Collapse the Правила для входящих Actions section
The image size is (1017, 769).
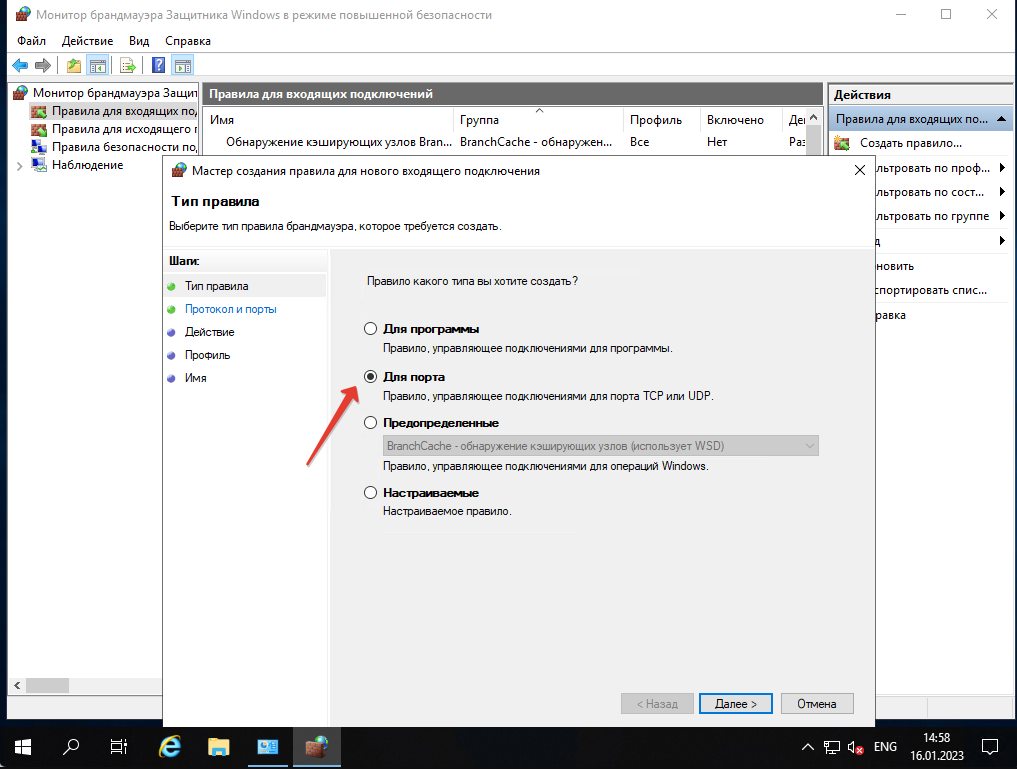[1001, 119]
